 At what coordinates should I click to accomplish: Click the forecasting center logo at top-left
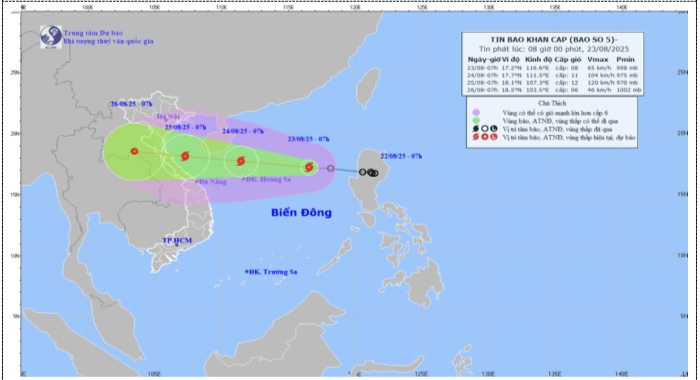(50, 37)
